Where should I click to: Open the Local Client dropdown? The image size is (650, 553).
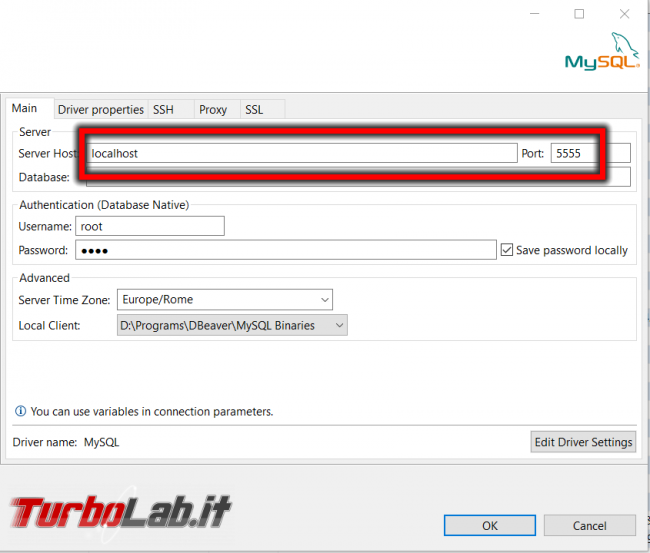pyautogui.click(x=232, y=325)
